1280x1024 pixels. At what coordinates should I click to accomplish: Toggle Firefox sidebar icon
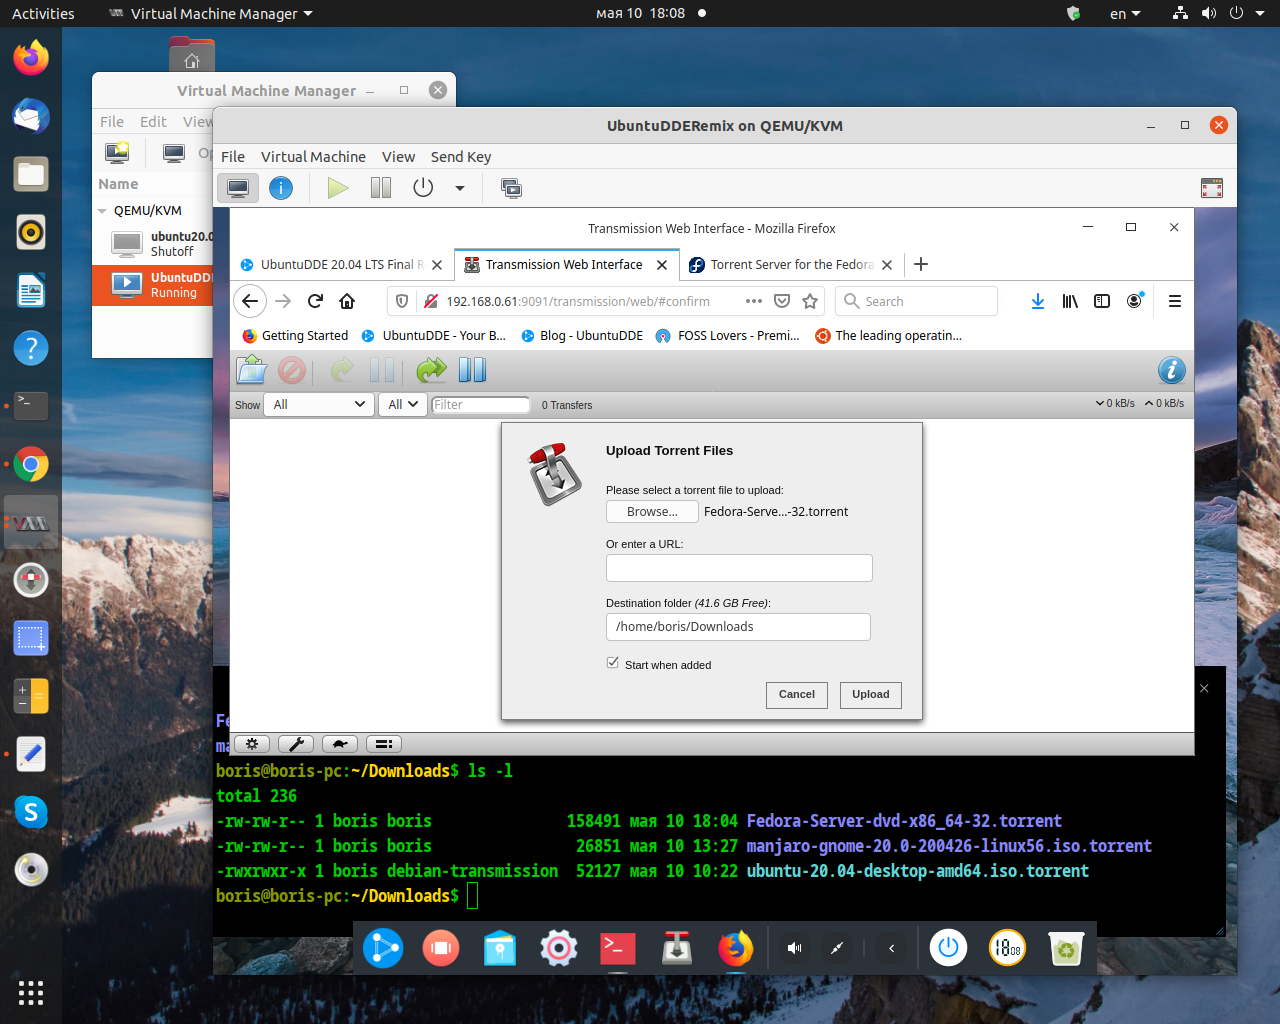click(1102, 301)
